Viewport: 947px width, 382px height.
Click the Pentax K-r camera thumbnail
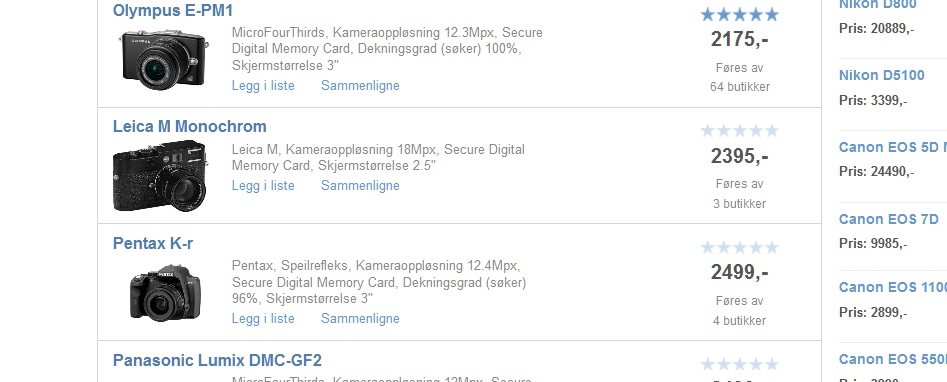click(165, 292)
